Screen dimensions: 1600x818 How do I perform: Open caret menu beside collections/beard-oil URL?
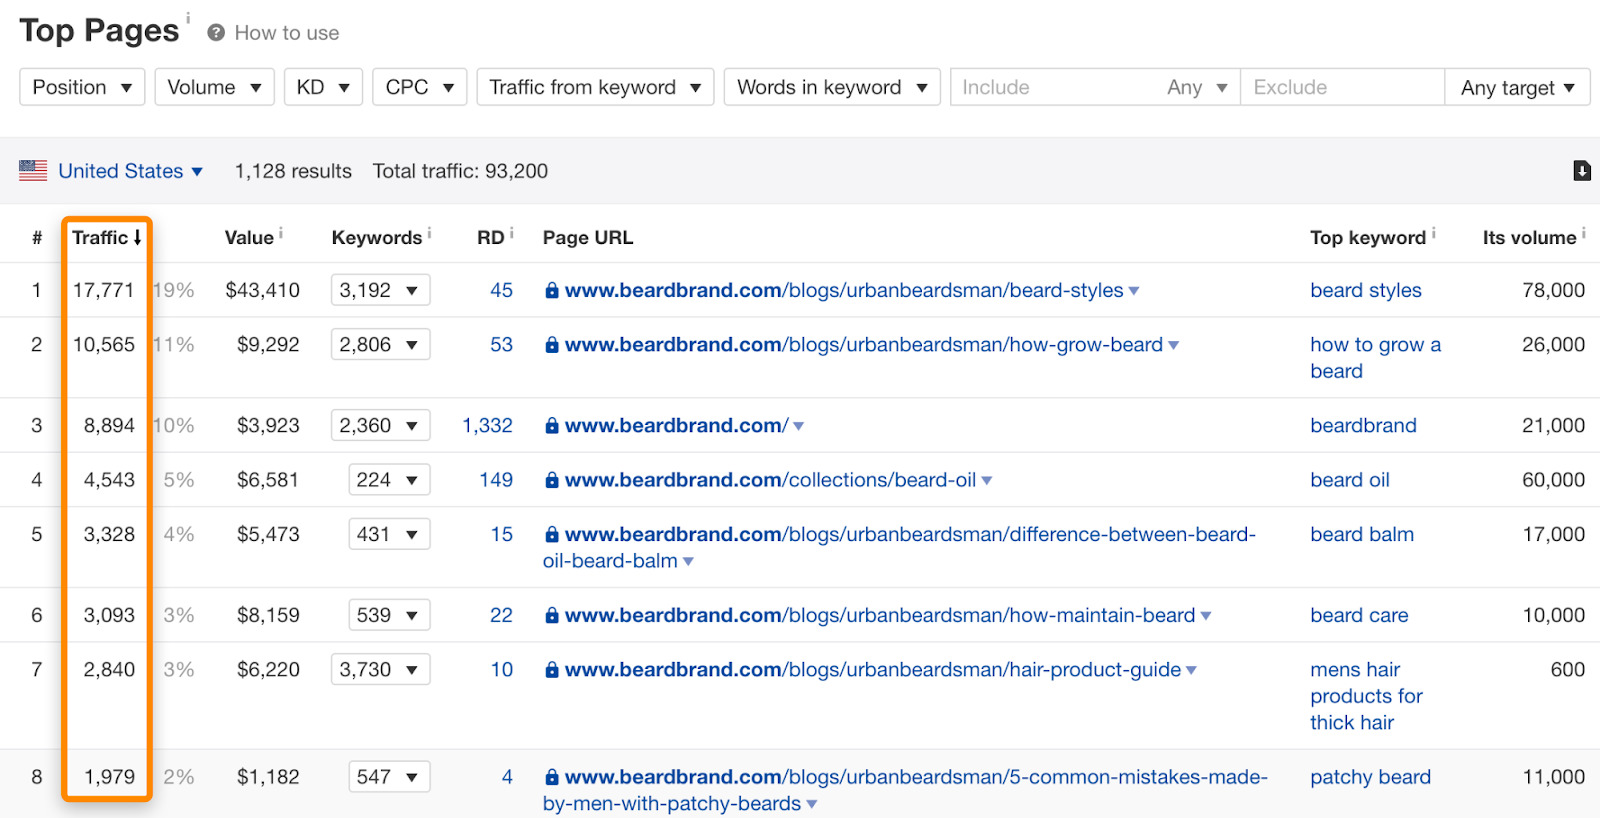[x=987, y=481]
